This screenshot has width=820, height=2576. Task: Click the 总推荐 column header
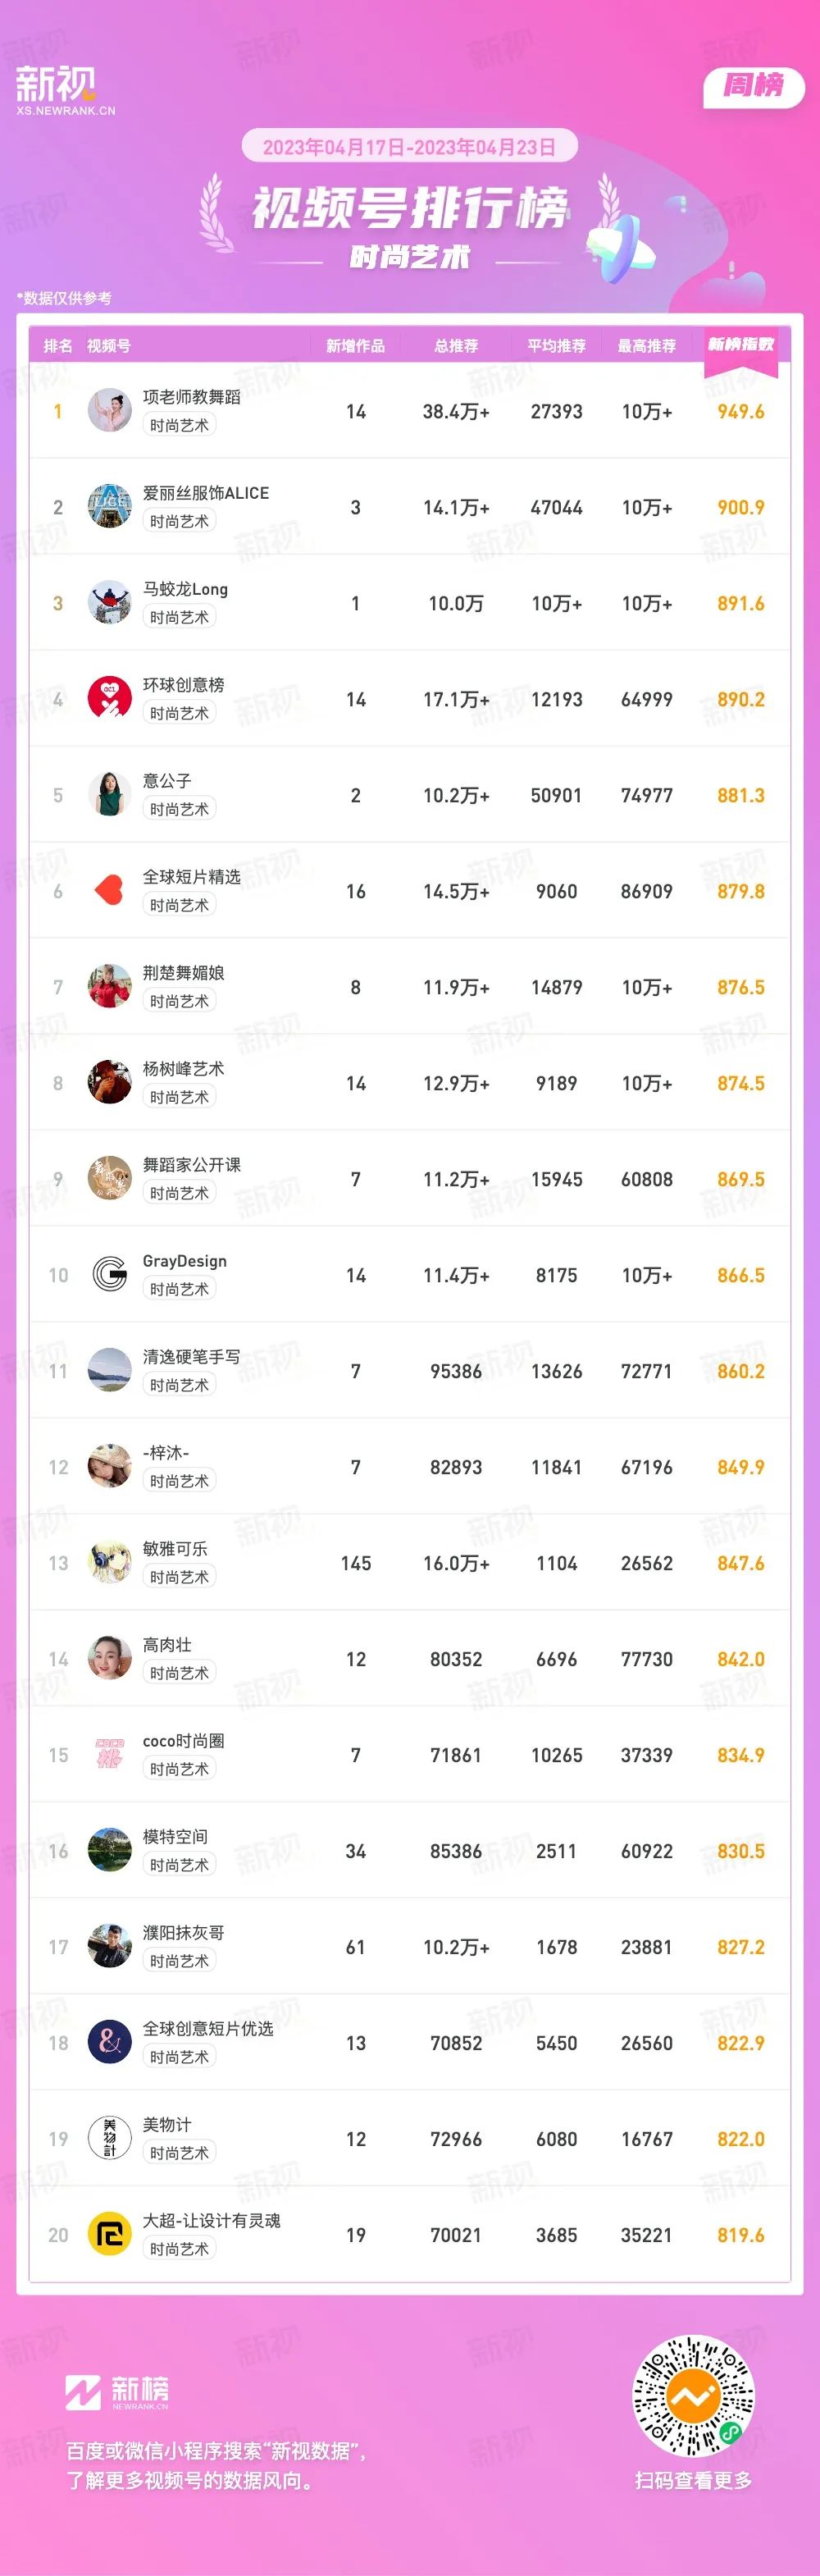pos(456,346)
